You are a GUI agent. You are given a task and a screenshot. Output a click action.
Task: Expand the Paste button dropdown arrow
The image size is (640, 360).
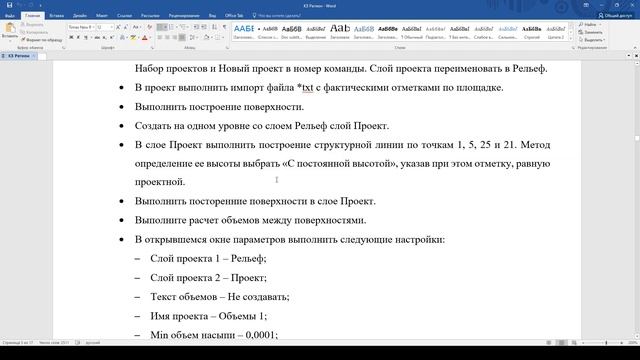[10, 40]
